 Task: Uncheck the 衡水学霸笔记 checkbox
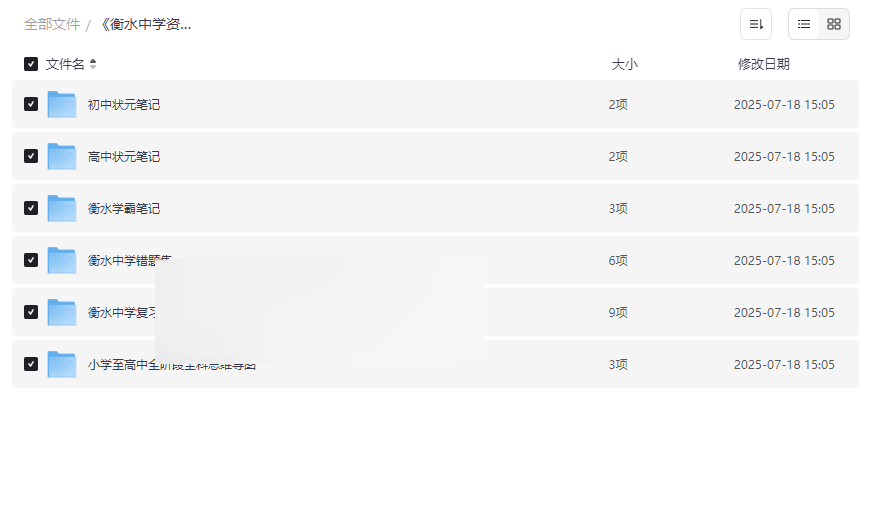pyautogui.click(x=31, y=208)
